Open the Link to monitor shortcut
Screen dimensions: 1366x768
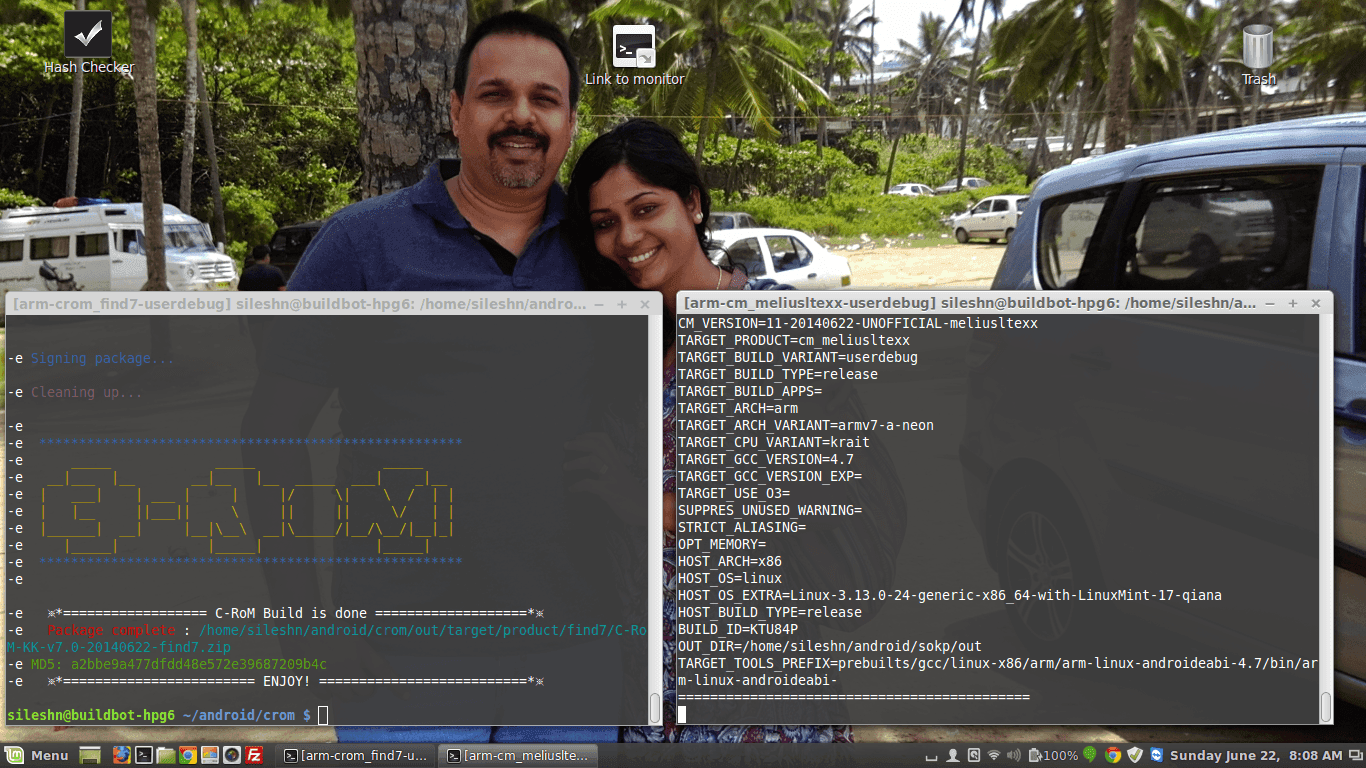[x=634, y=55]
